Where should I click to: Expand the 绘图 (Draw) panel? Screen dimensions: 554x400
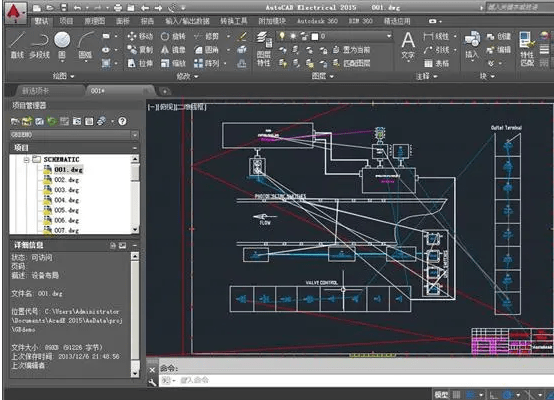[64, 76]
